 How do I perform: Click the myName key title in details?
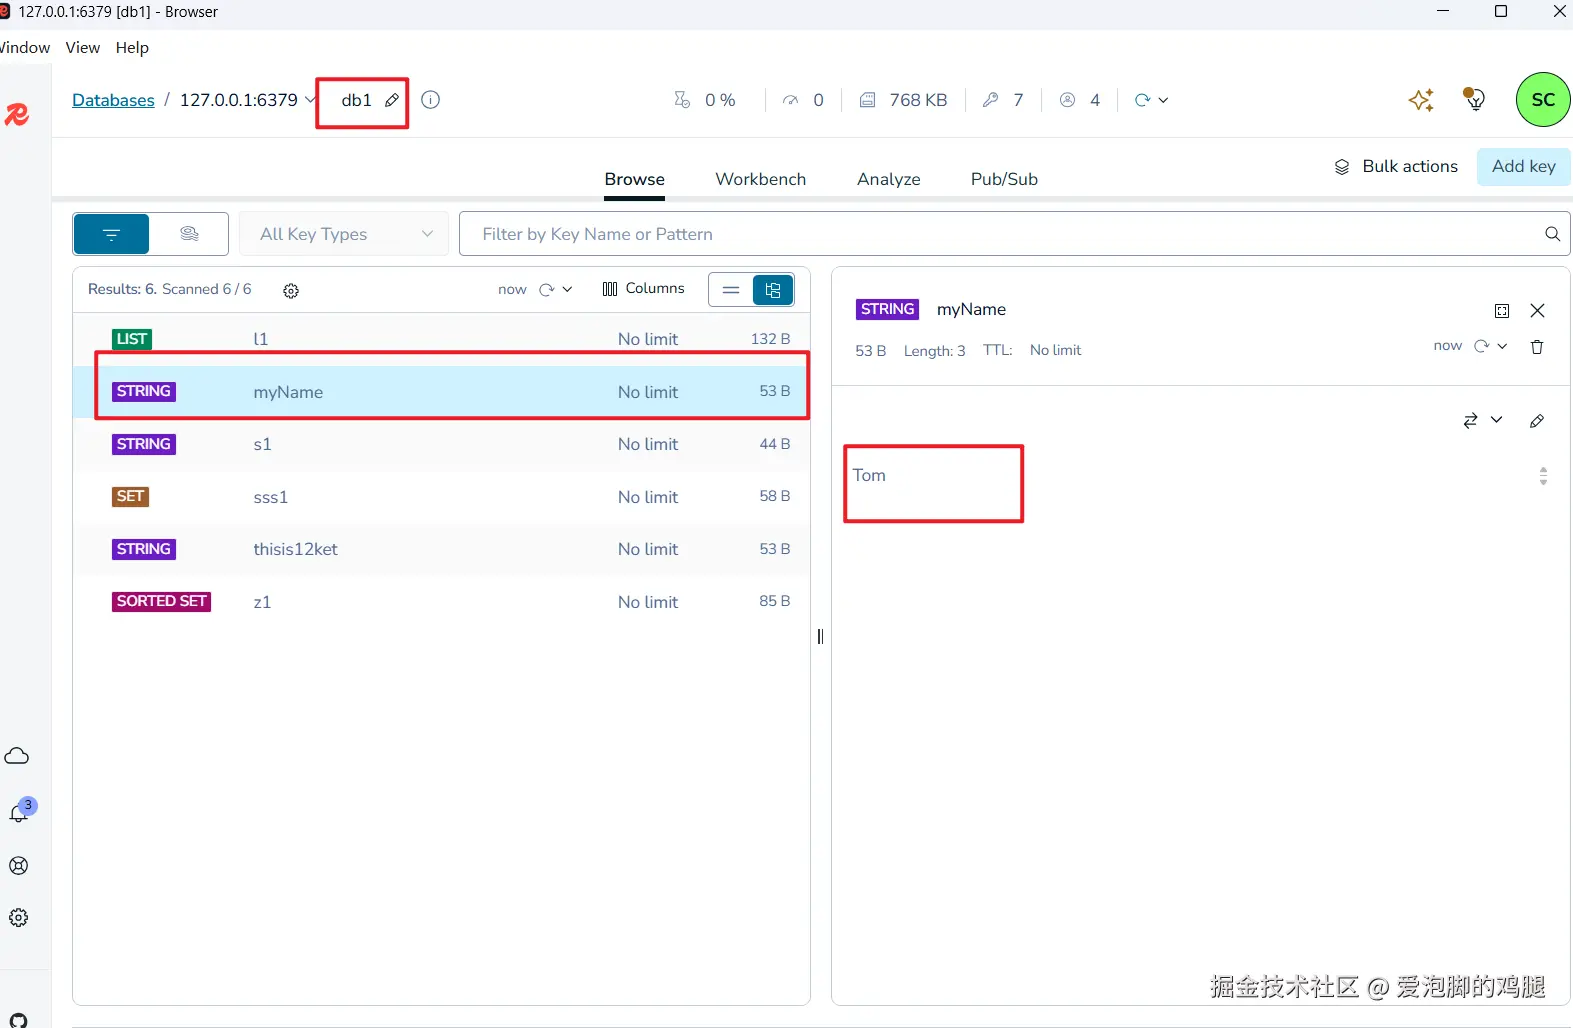coord(971,310)
